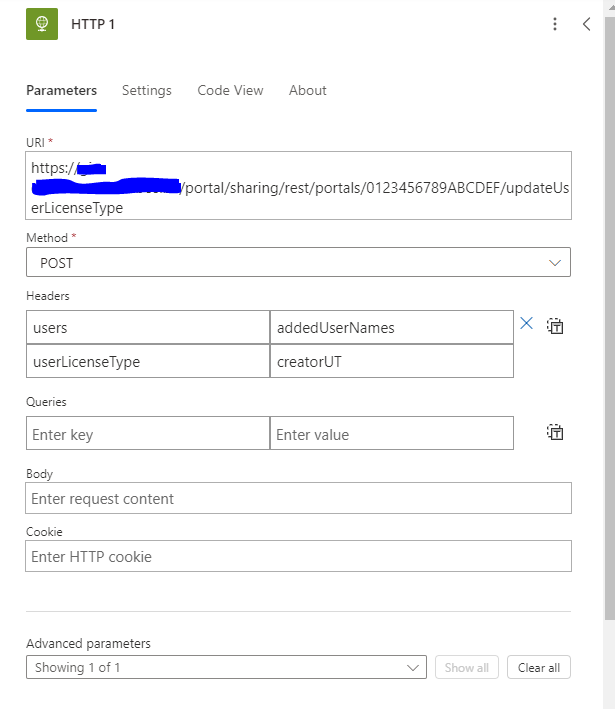The height and width of the screenshot is (709, 615).
Task: Expand the Advanced parameters dropdown
Action: (226, 667)
